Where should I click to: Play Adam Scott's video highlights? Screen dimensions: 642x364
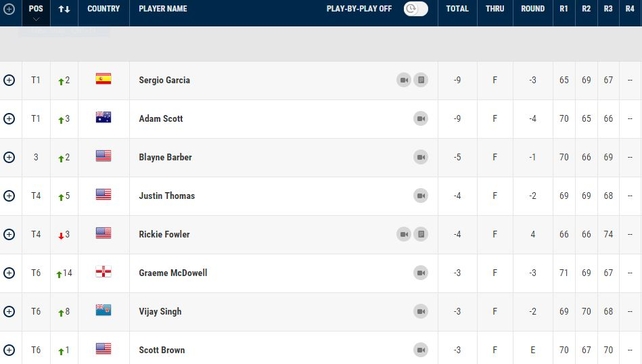421,119
